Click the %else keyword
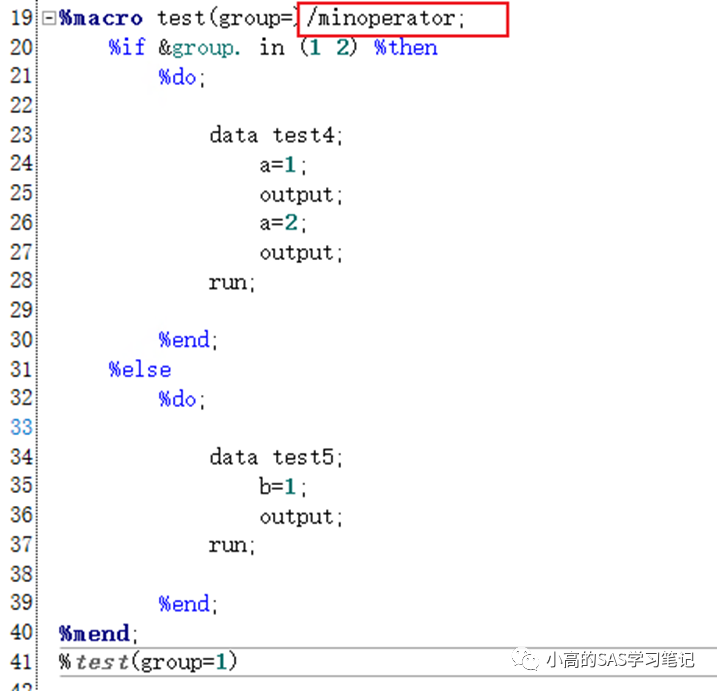This screenshot has width=717, height=691. (x=140, y=370)
